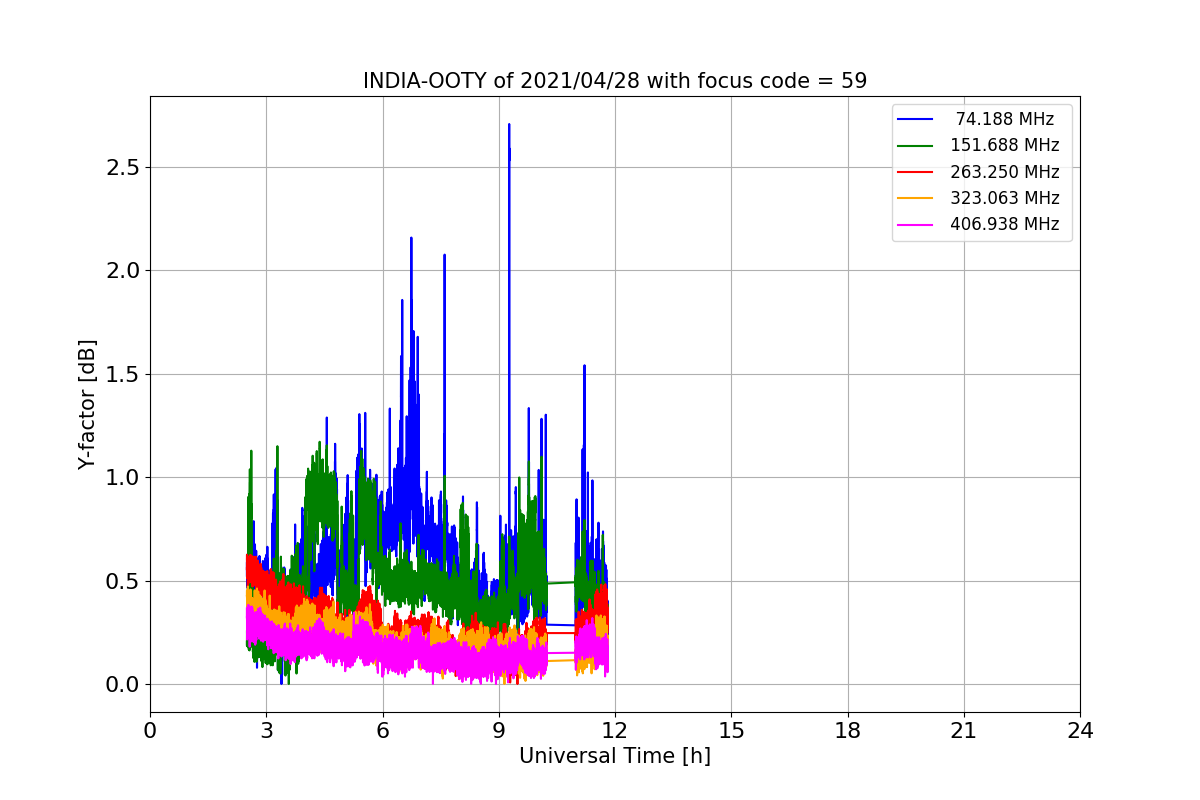Click the 12 tick label on x-axis
The image size is (1200, 800).
click(x=615, y=731)
